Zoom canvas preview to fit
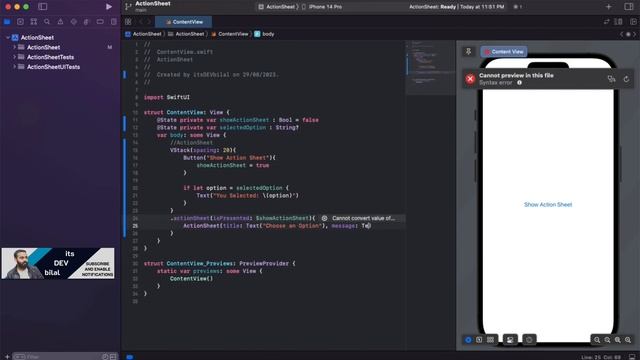The height and width of the screenshot is (360, 640). [x=618, y=340]
